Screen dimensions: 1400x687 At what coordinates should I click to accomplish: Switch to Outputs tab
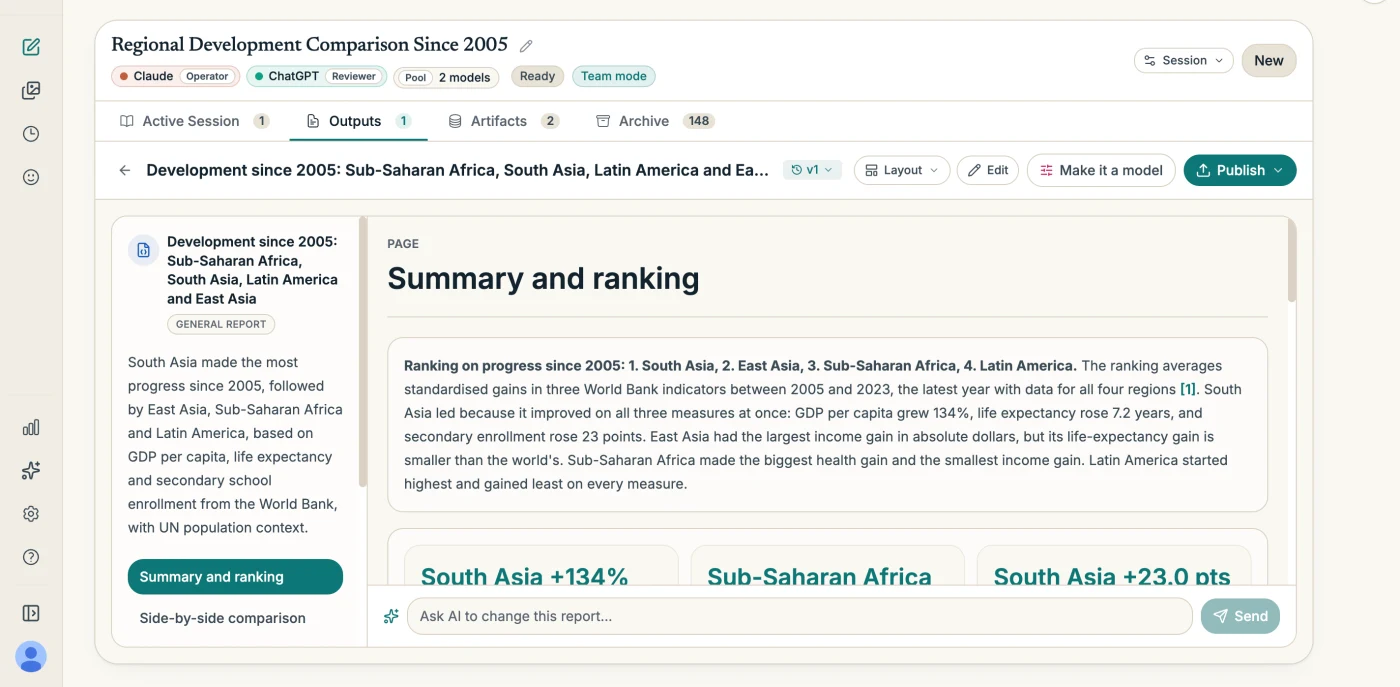click(x=359, y=121)
